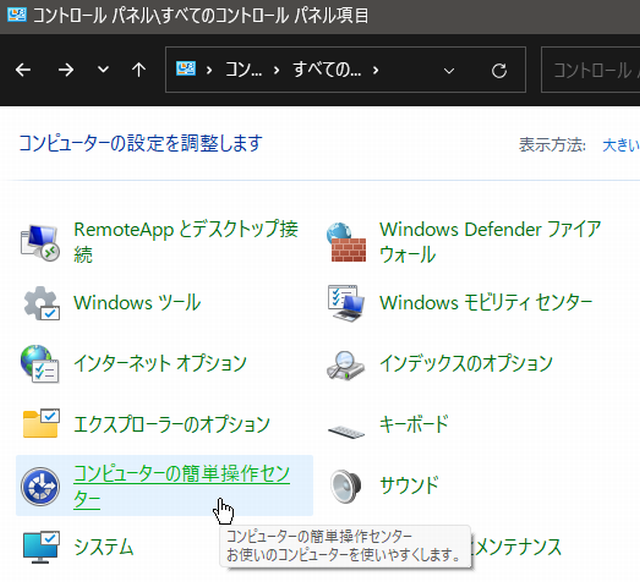Click the キーボード keyboard icon
The width and height of the screenshot is (640, 582).
pyautogui.click(x=347, y=426)
